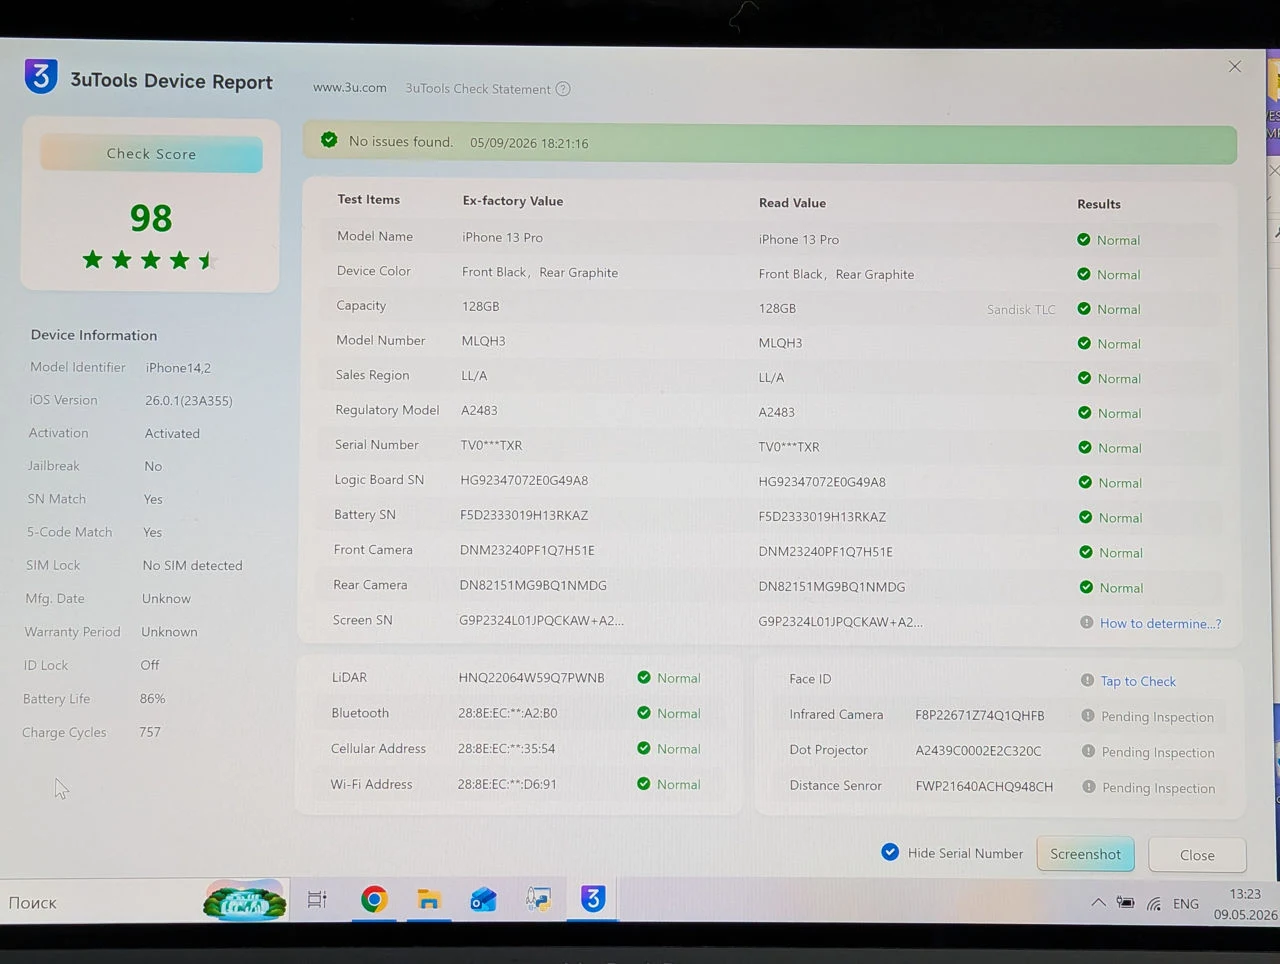1280x964 pixels.
Task: Click the ENG language indicator in tray
Action: (x=1186, y=904)
